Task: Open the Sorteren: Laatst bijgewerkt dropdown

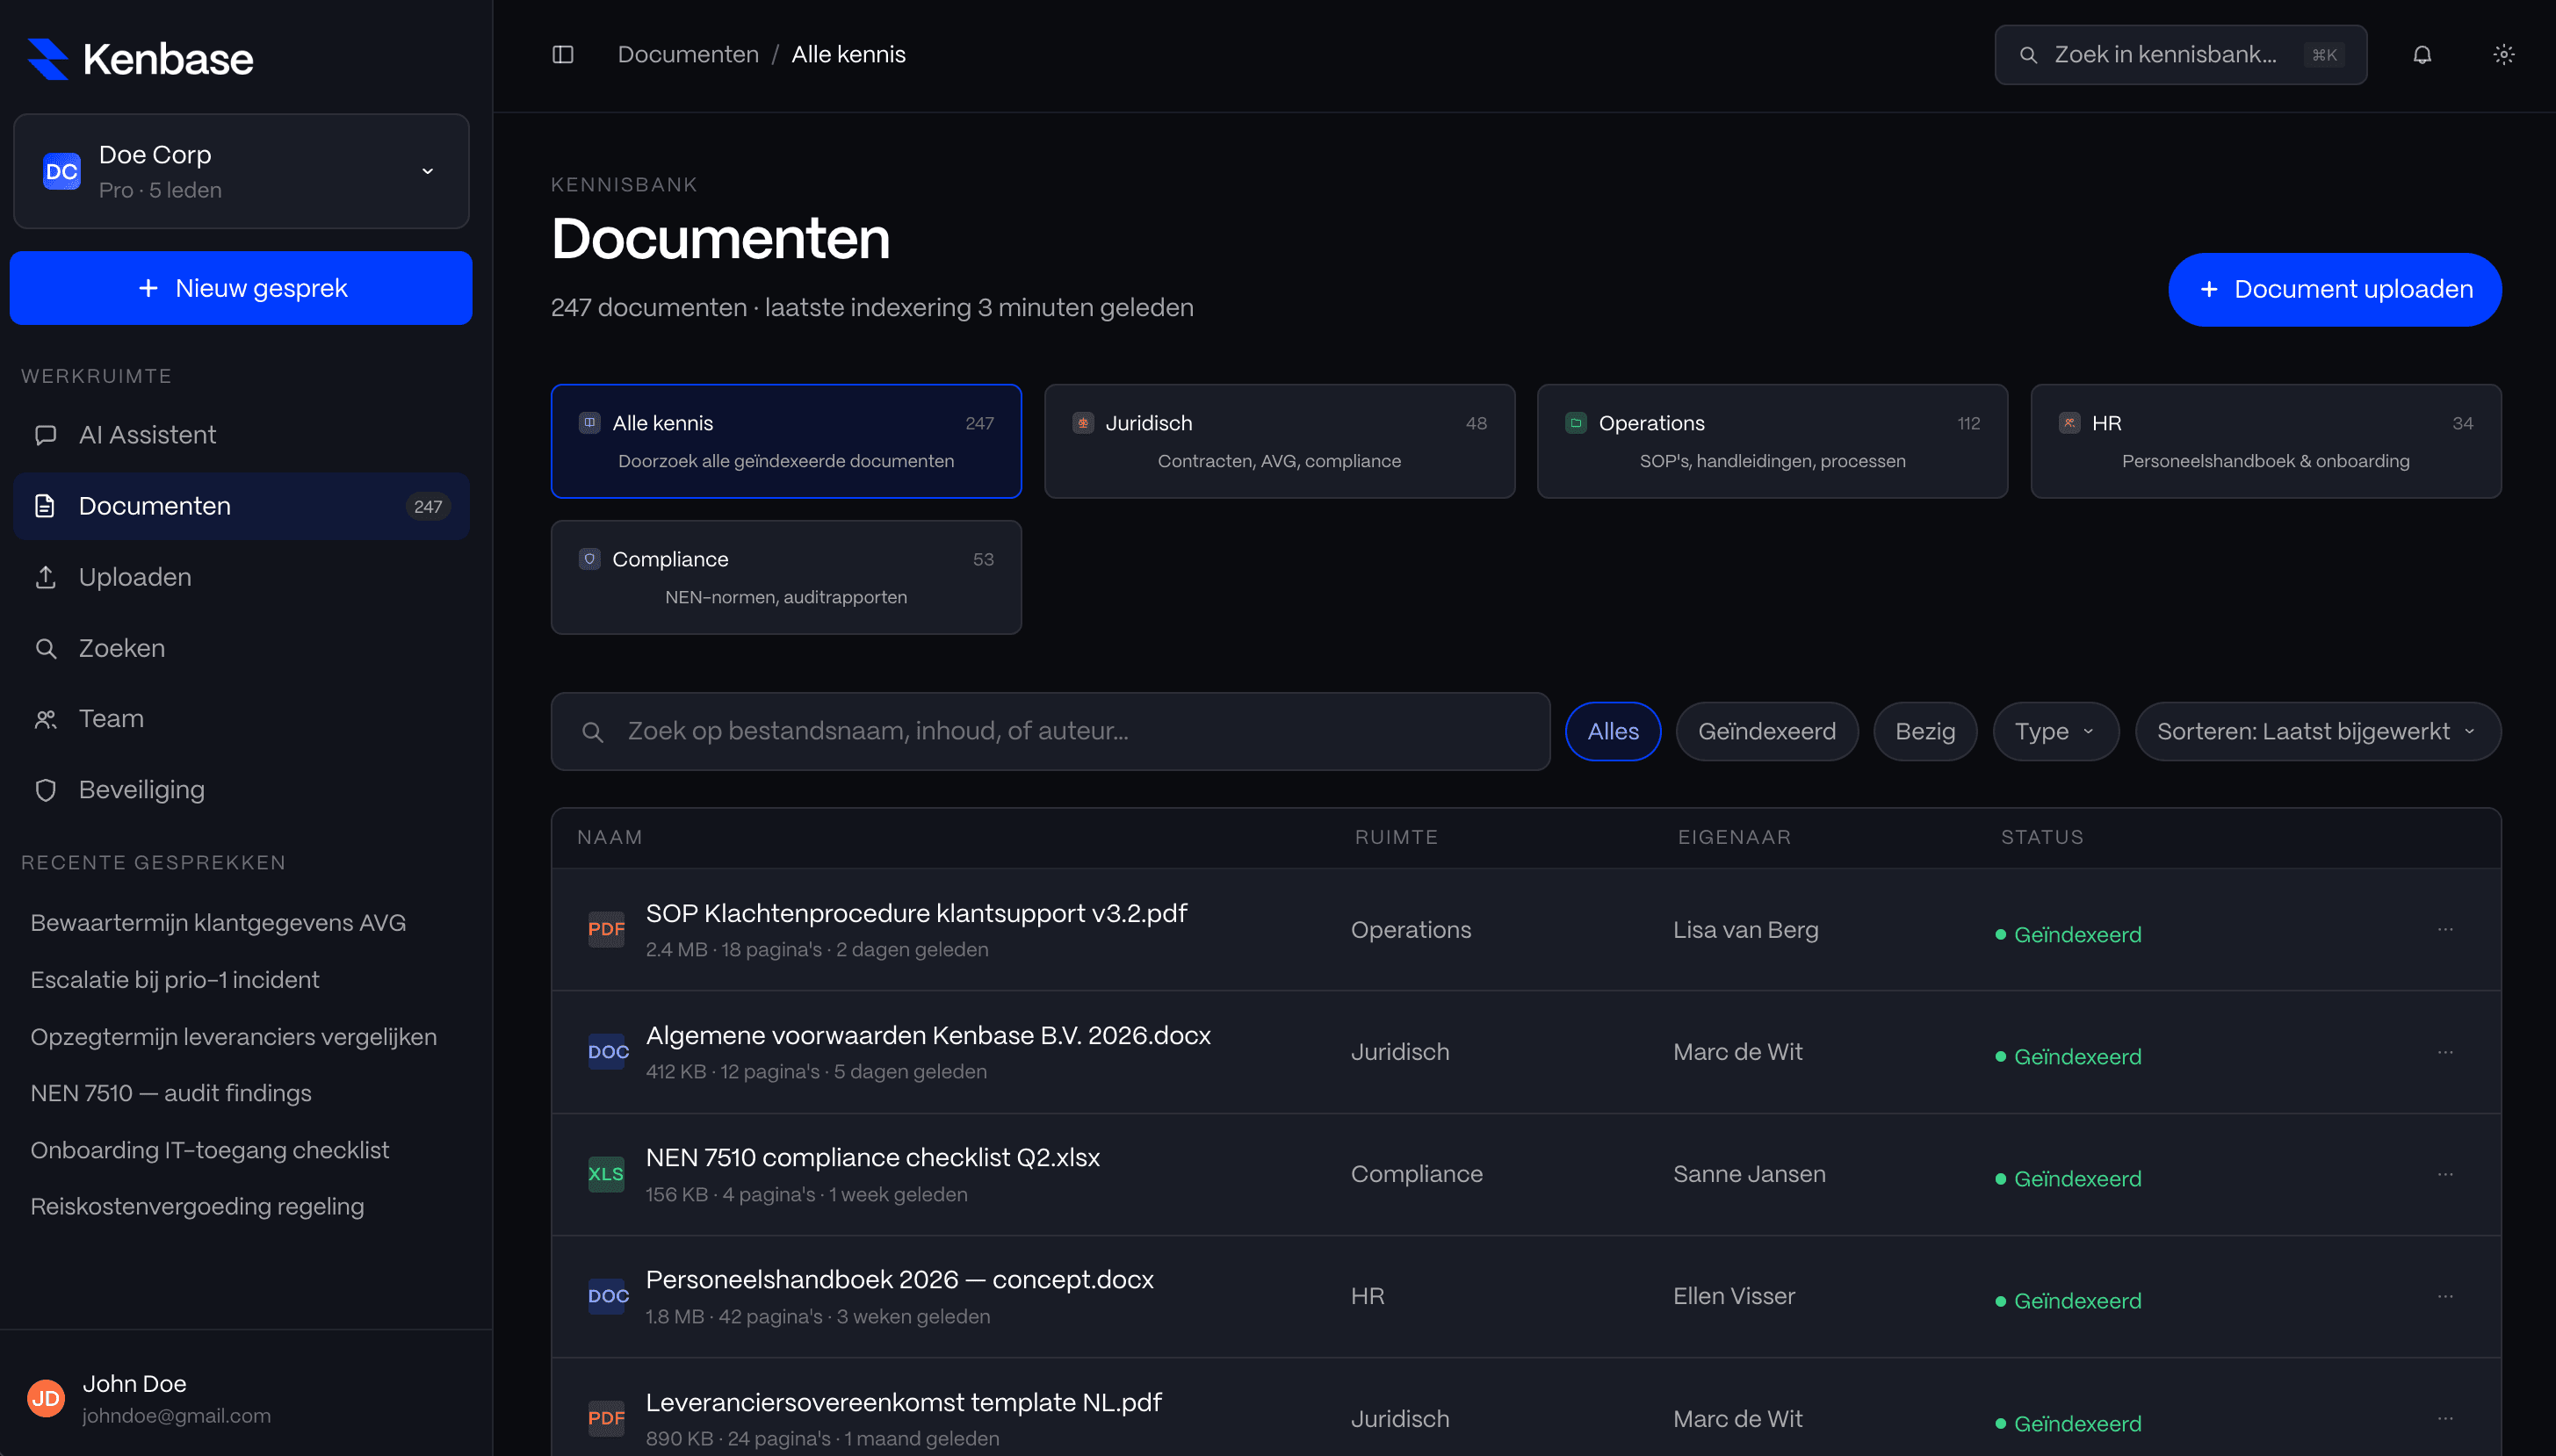Action: (2317, 731)
